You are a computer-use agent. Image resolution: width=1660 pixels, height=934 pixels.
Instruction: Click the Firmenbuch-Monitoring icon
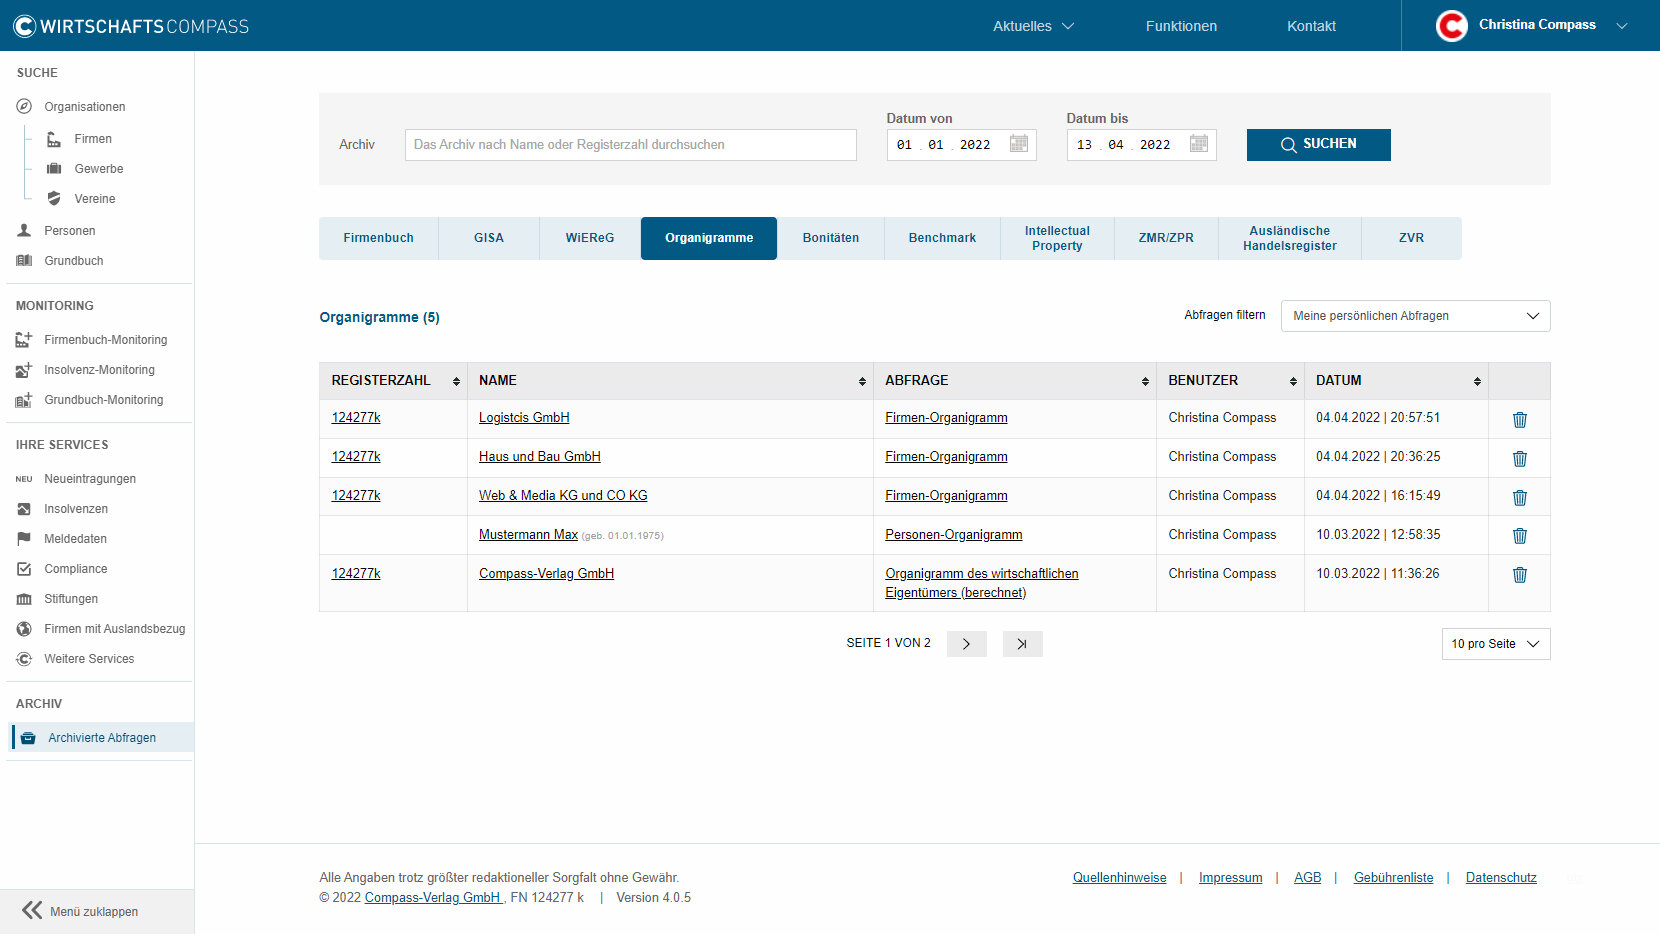point(24,340)
